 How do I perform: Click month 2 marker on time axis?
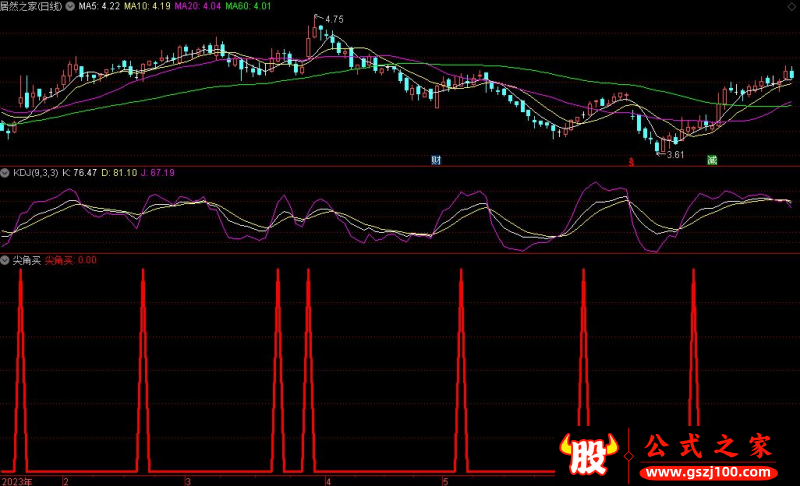66,481
